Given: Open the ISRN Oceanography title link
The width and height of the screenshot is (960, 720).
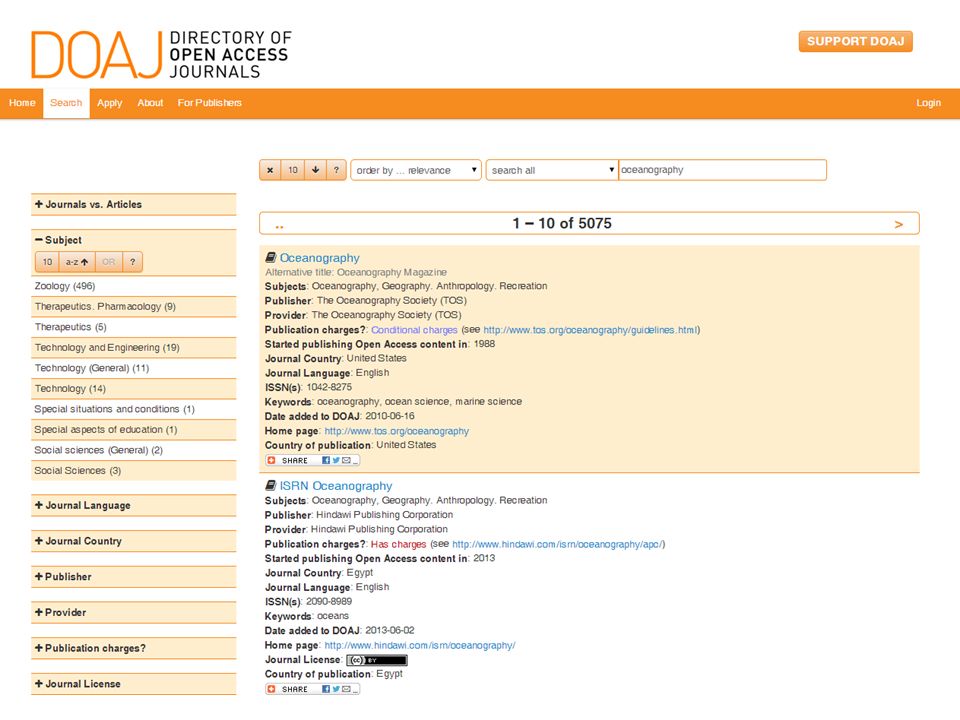Looking at the screenshot, I should point(336,486).
